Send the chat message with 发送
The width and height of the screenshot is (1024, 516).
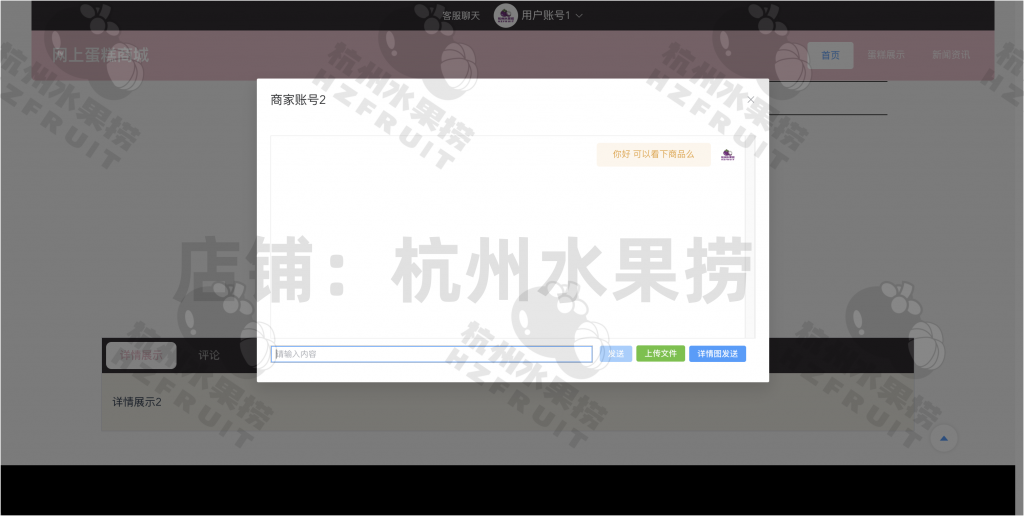coord(616,354)
